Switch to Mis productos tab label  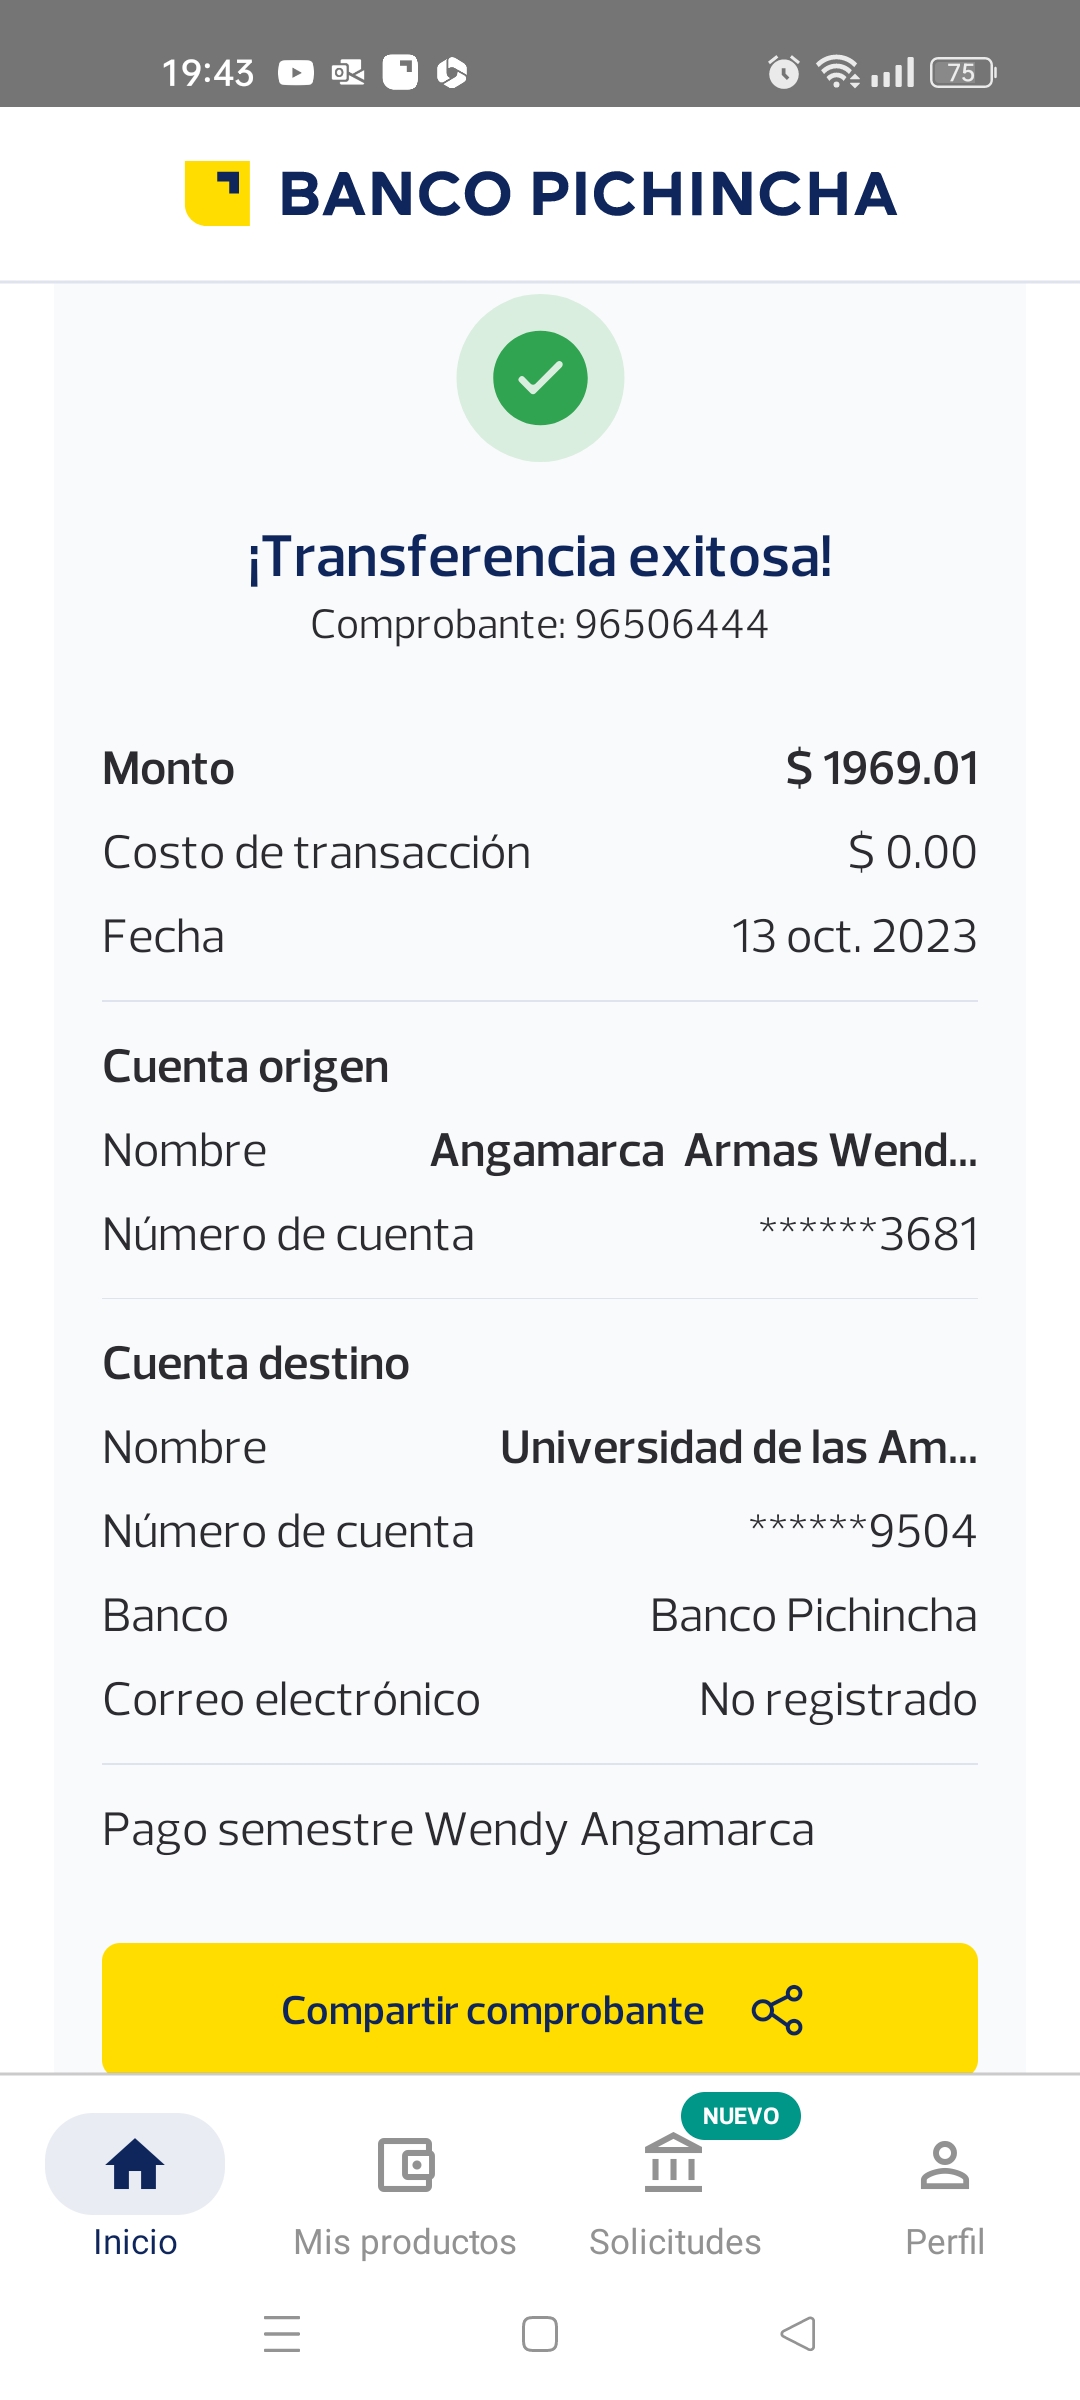click(x=405, y=2242)
